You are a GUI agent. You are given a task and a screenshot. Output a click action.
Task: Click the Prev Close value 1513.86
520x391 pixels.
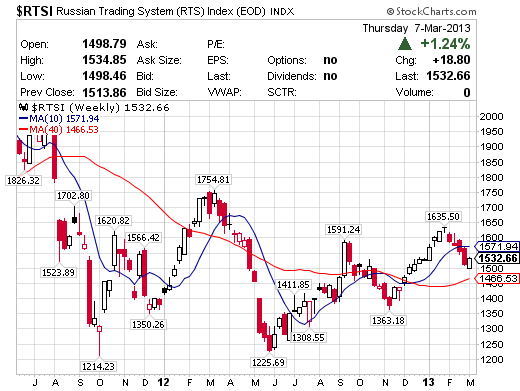[104, 92]
